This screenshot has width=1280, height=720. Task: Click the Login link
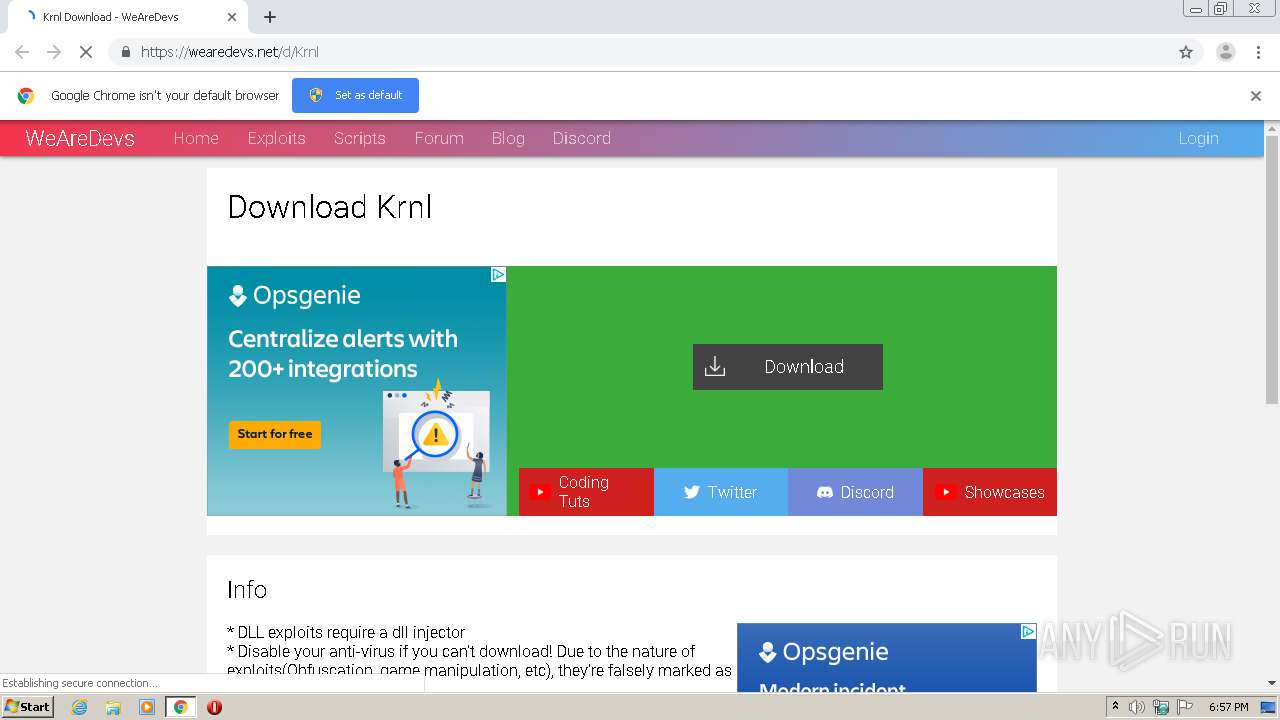1198,138
